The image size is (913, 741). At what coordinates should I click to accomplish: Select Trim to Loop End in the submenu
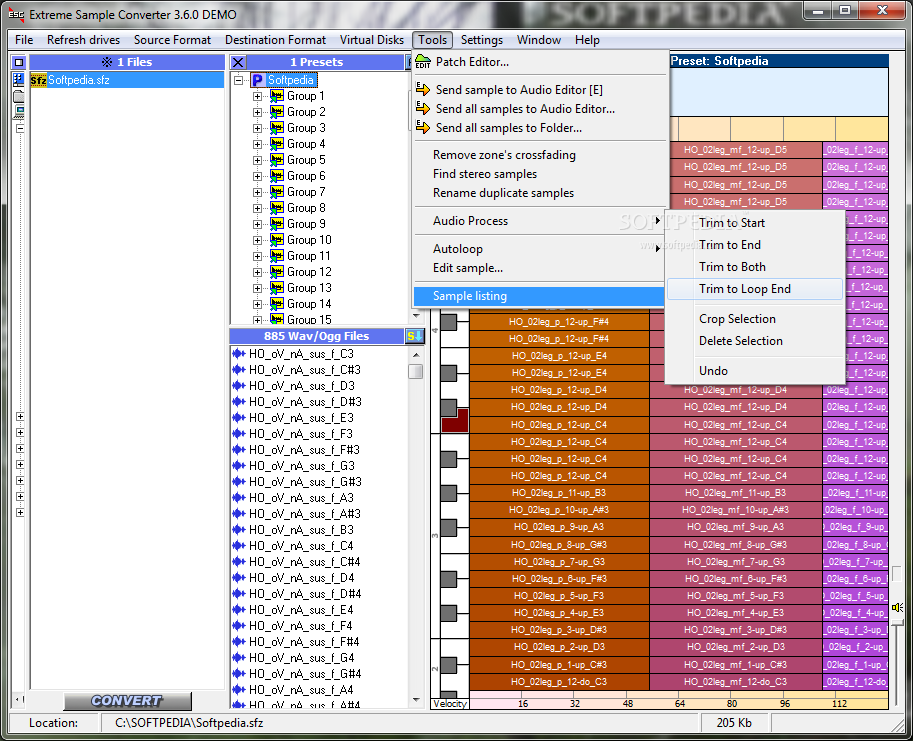coord(755,289)
